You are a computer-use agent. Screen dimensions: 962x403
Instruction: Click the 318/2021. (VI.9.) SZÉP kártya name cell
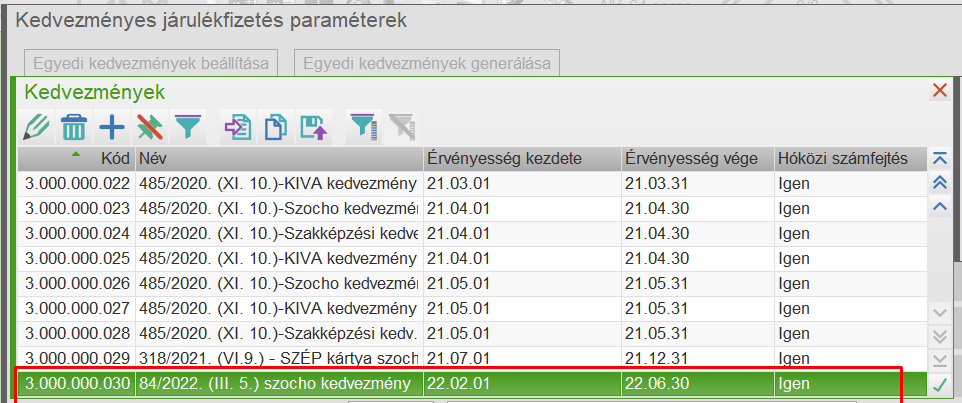279,358
